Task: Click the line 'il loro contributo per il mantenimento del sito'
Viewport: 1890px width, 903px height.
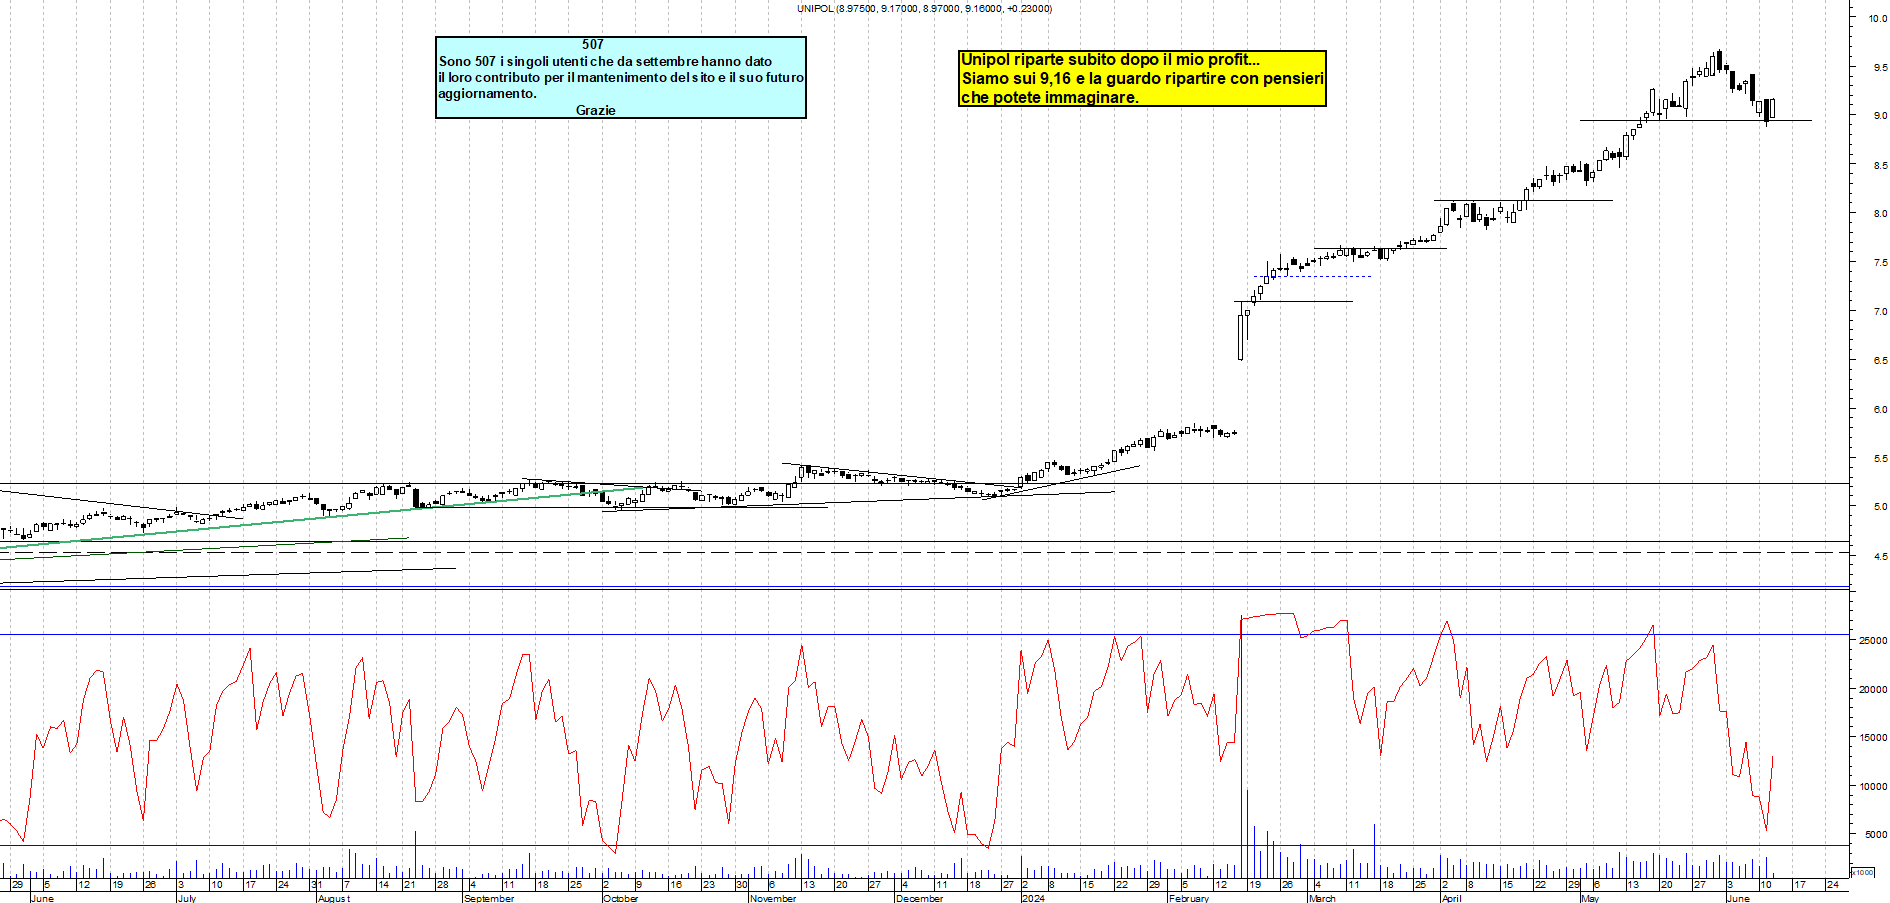Action: click(x=621, y=77)
